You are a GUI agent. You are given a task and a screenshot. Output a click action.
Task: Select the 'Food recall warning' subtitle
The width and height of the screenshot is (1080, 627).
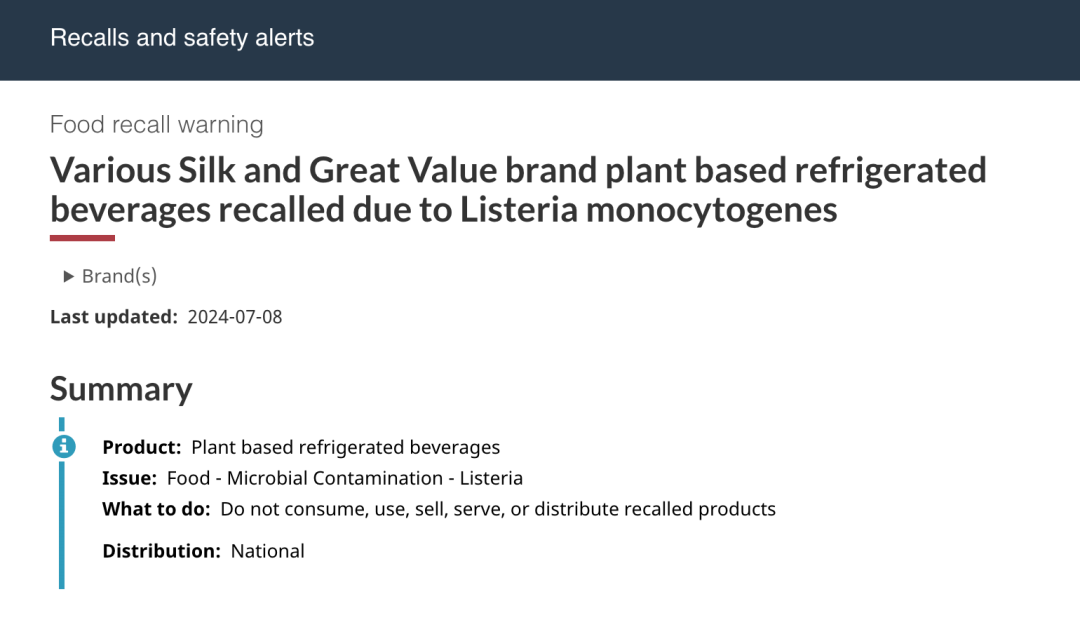(156, 125)
